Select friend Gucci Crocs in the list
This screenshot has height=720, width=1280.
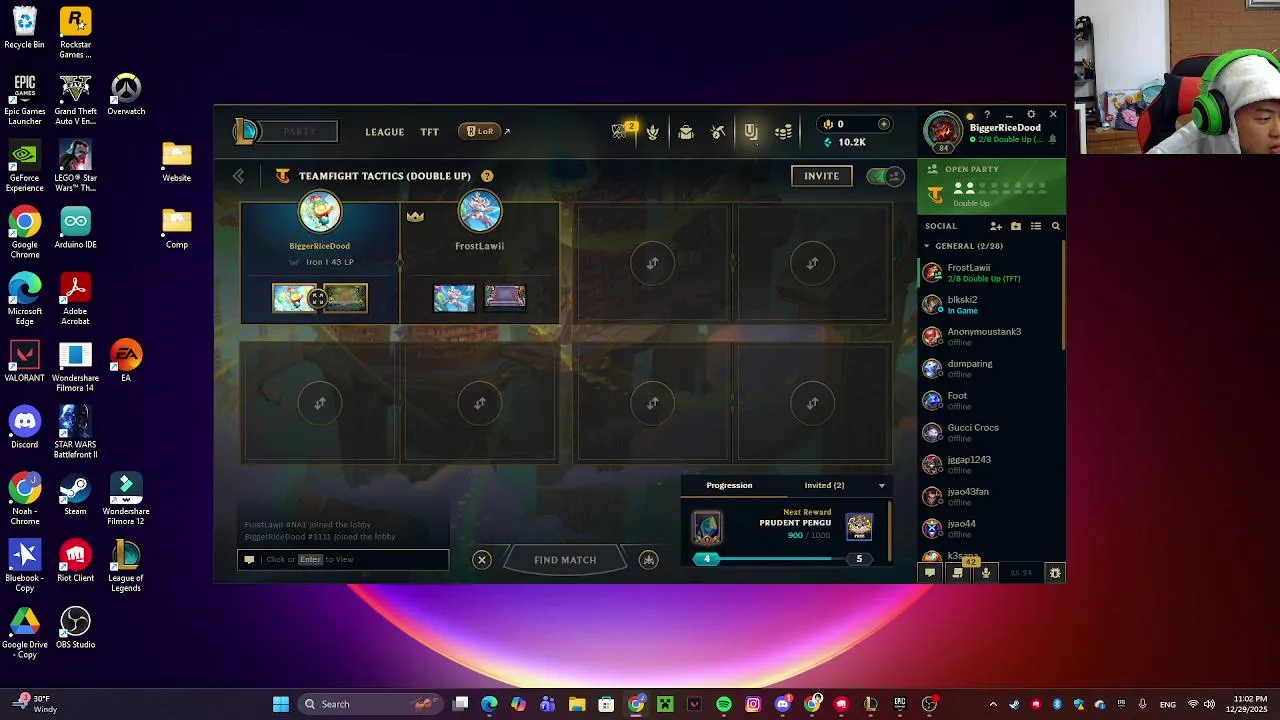989,432
